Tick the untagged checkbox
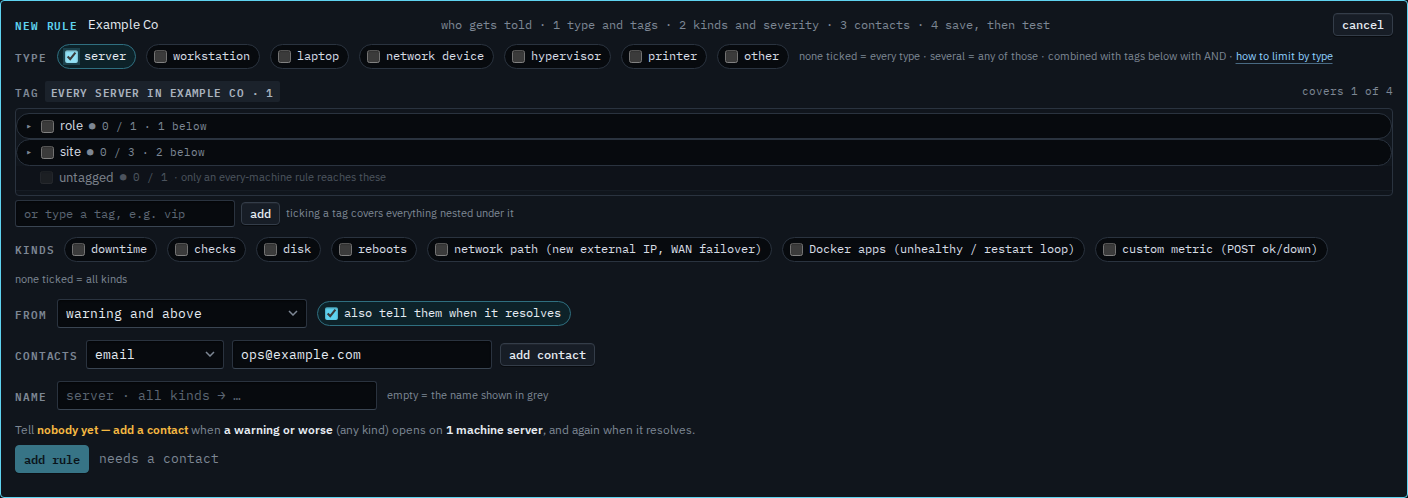 47,178
